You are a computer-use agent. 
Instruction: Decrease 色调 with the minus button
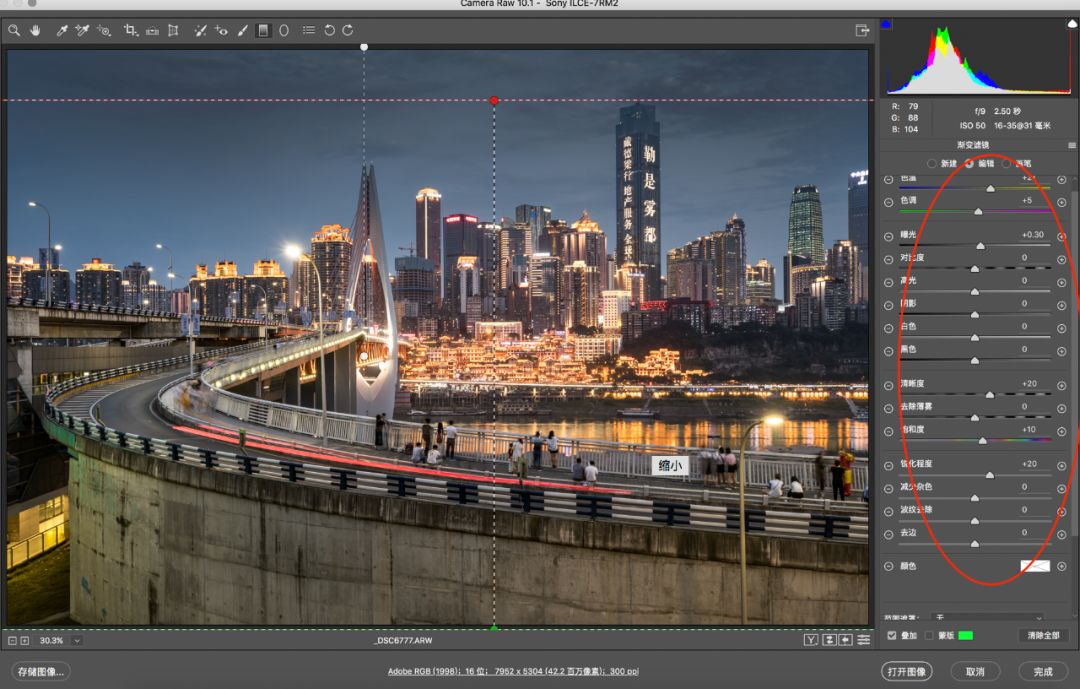tap(889, 203)
